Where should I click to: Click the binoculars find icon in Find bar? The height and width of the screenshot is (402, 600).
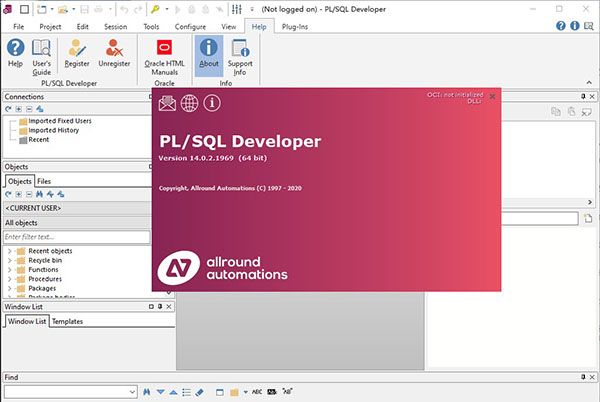147,392
